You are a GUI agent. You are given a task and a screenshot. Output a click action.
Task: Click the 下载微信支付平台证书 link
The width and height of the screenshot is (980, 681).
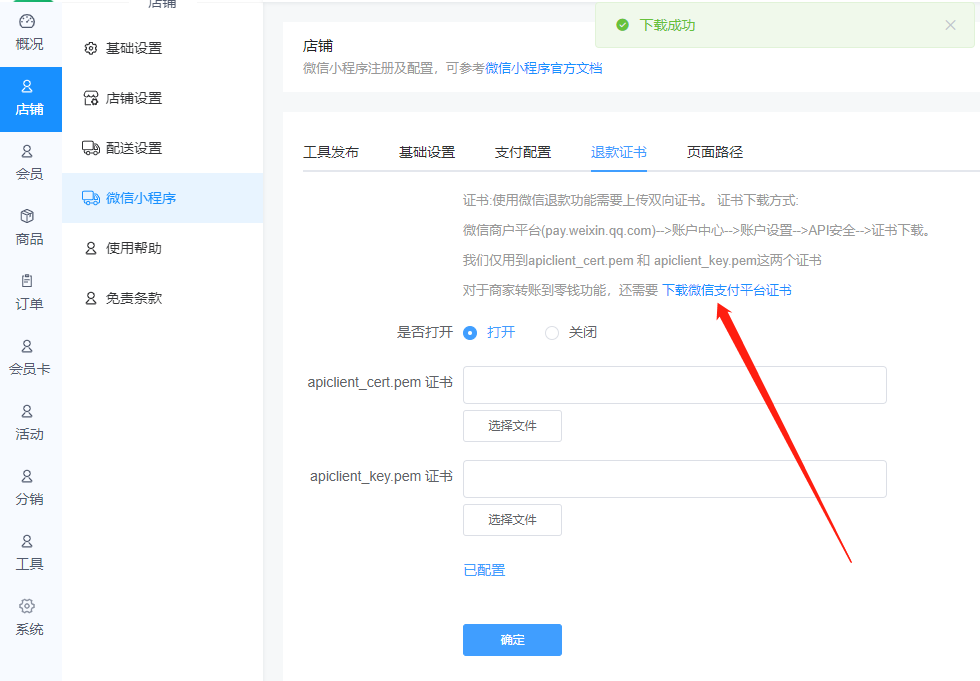[727, 290]
